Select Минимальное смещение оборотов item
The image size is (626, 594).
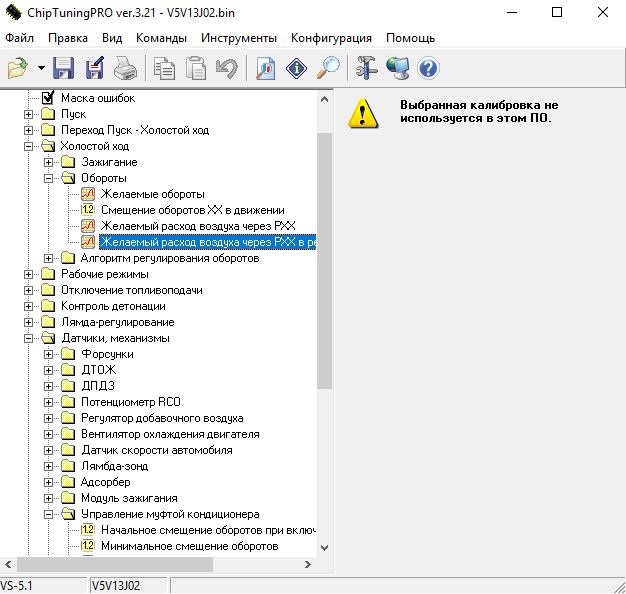tap(189, 546)
